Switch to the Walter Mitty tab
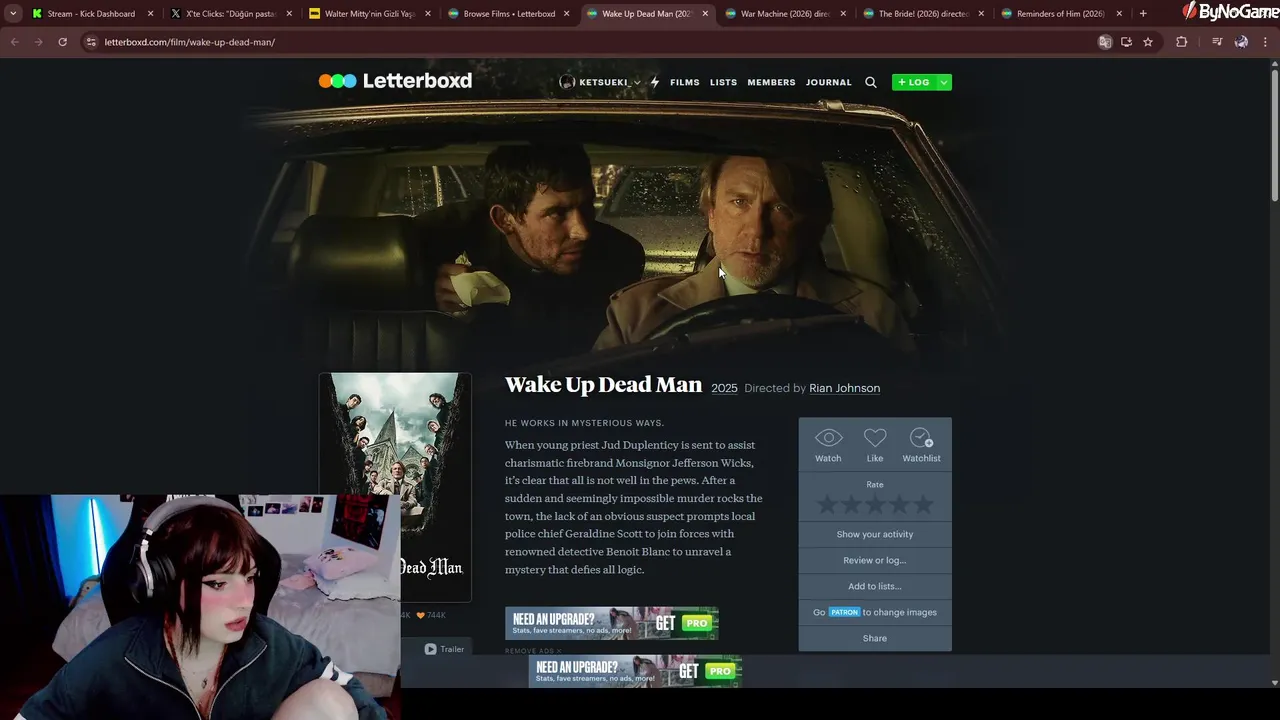The width and height of the screenshot is (1280, 720). (368, 14)
